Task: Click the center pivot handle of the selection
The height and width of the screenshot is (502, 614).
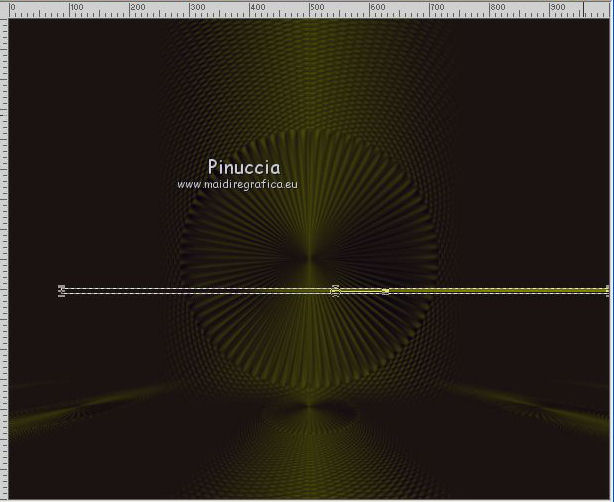Action: [x=335, y=291]
